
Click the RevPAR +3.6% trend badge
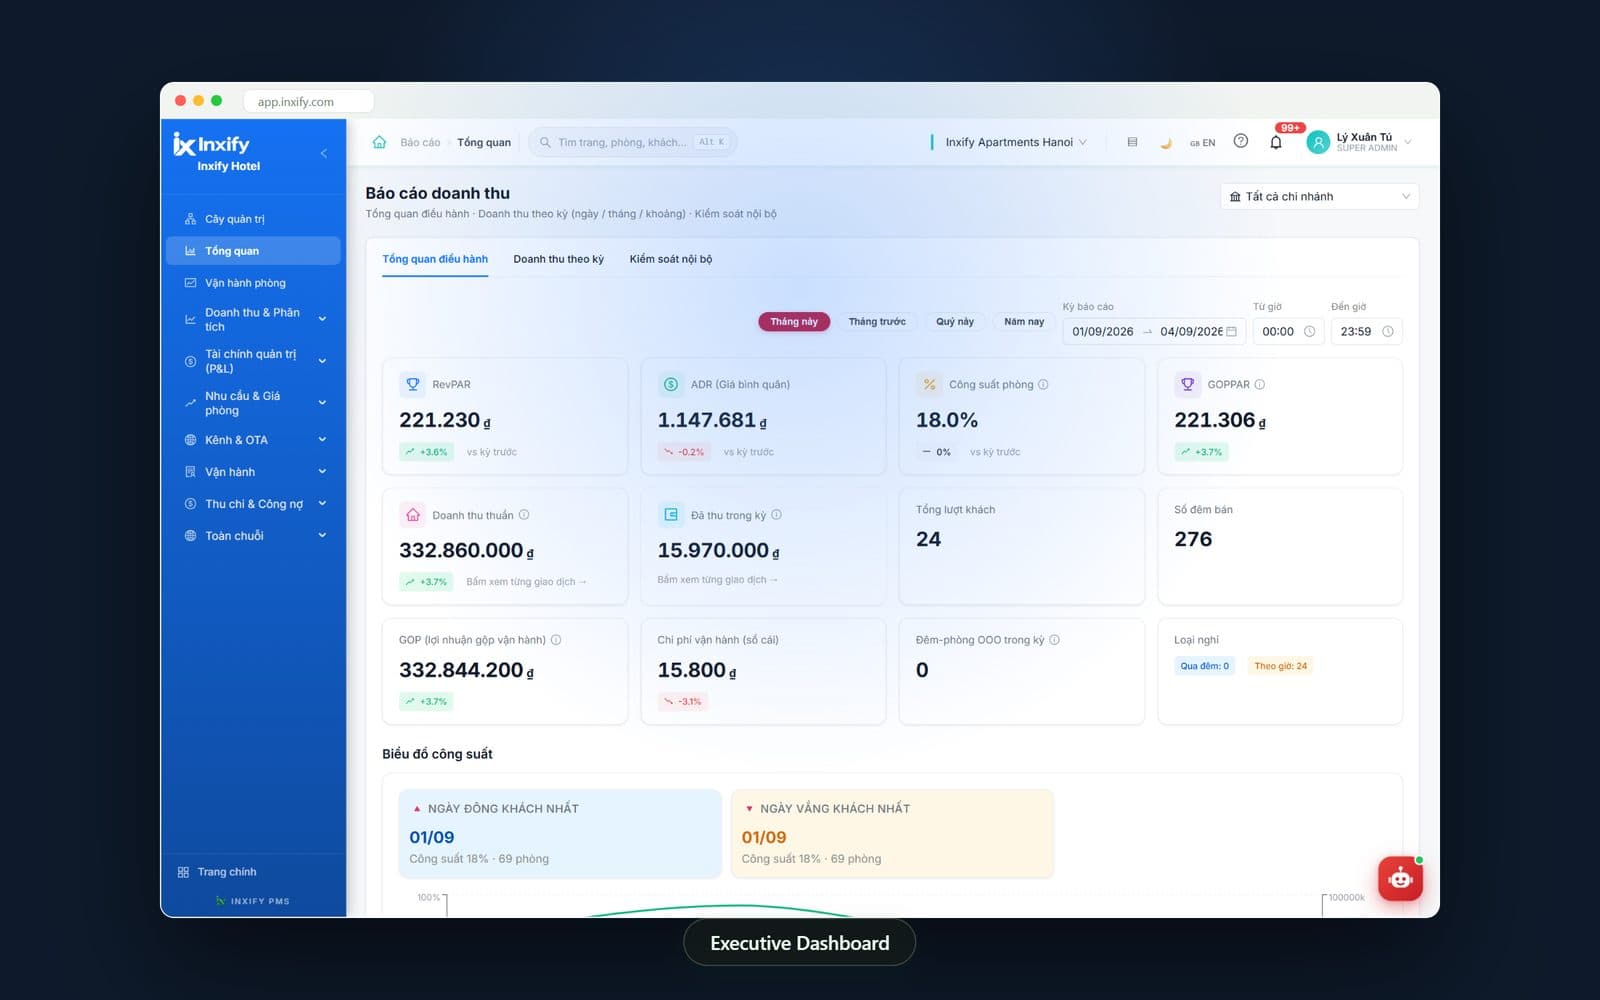[427, 452]
